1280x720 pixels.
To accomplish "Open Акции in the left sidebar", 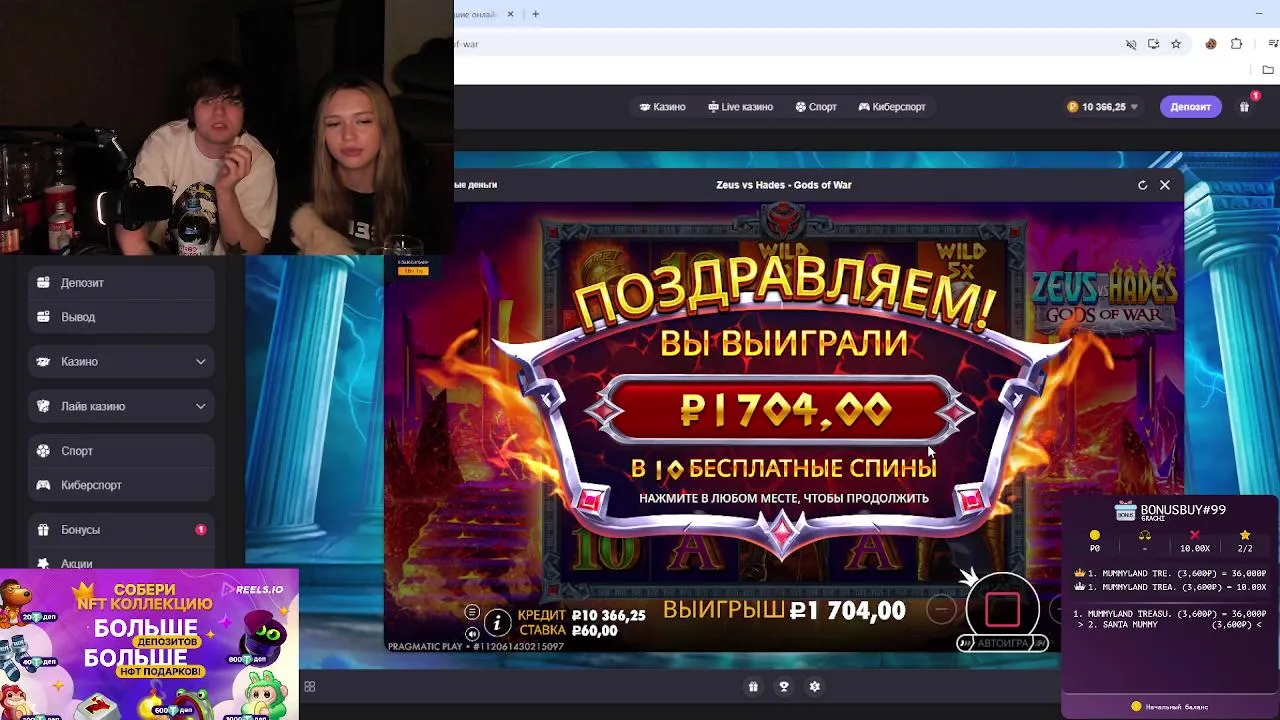I will click(121, 562).
